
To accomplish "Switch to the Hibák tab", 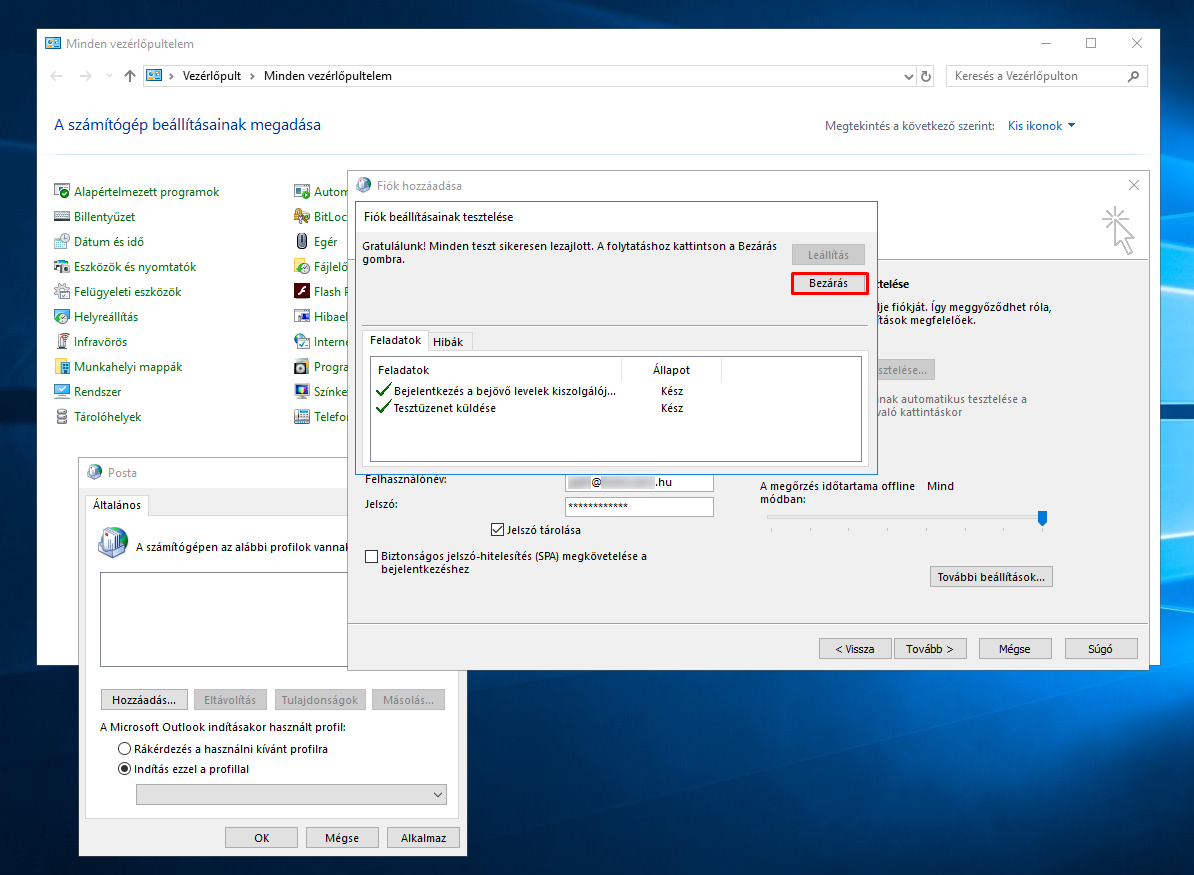I will [448, 342].
